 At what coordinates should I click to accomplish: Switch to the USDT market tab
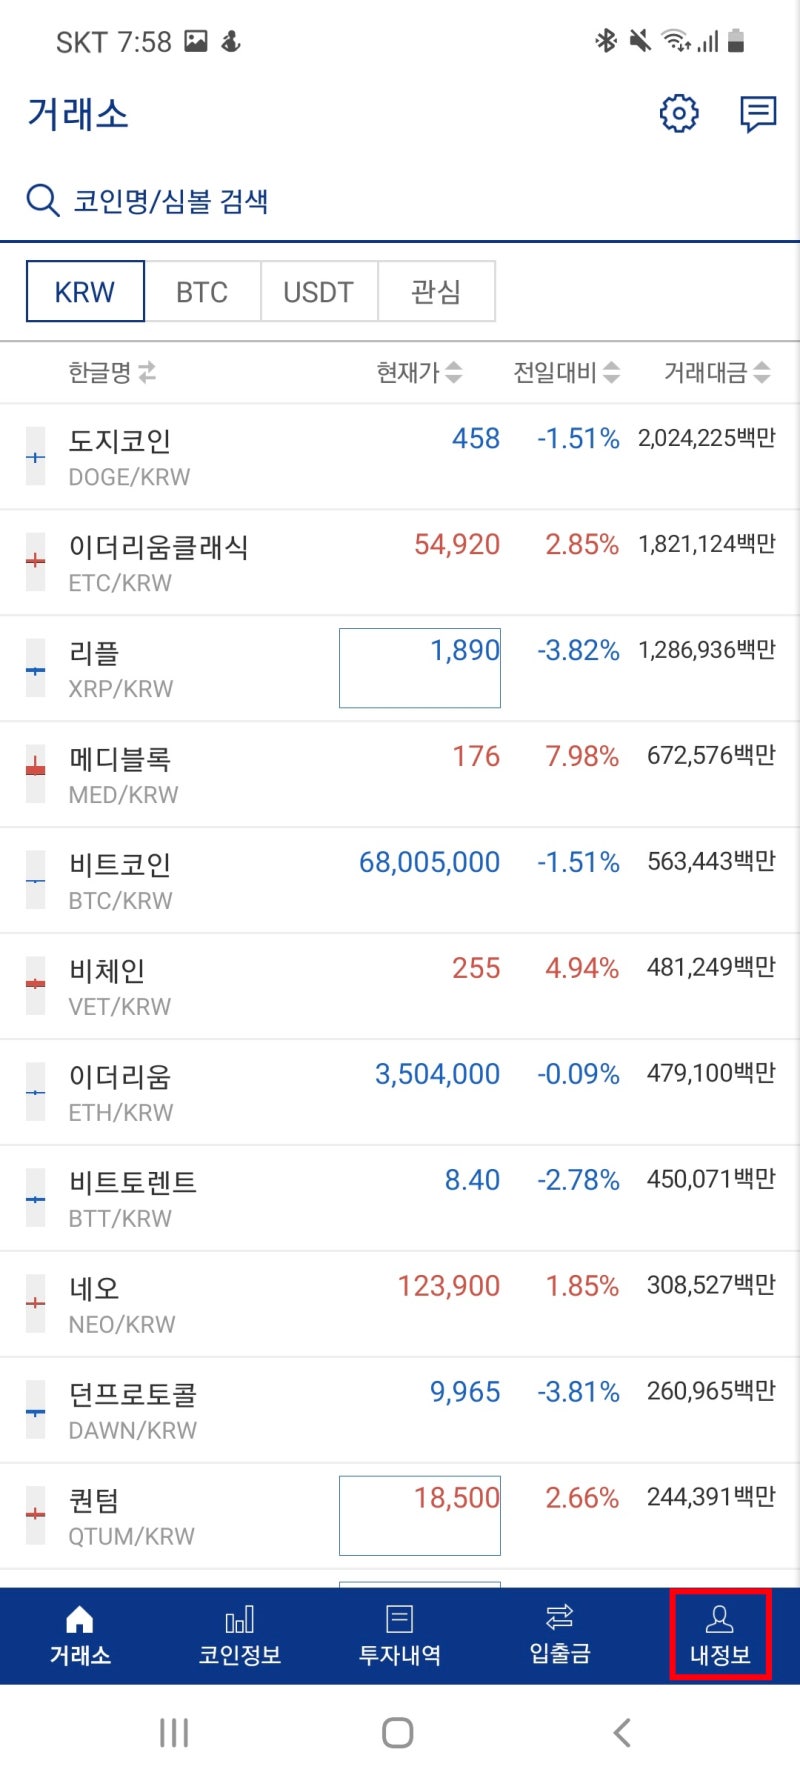(x=319, y=291)
